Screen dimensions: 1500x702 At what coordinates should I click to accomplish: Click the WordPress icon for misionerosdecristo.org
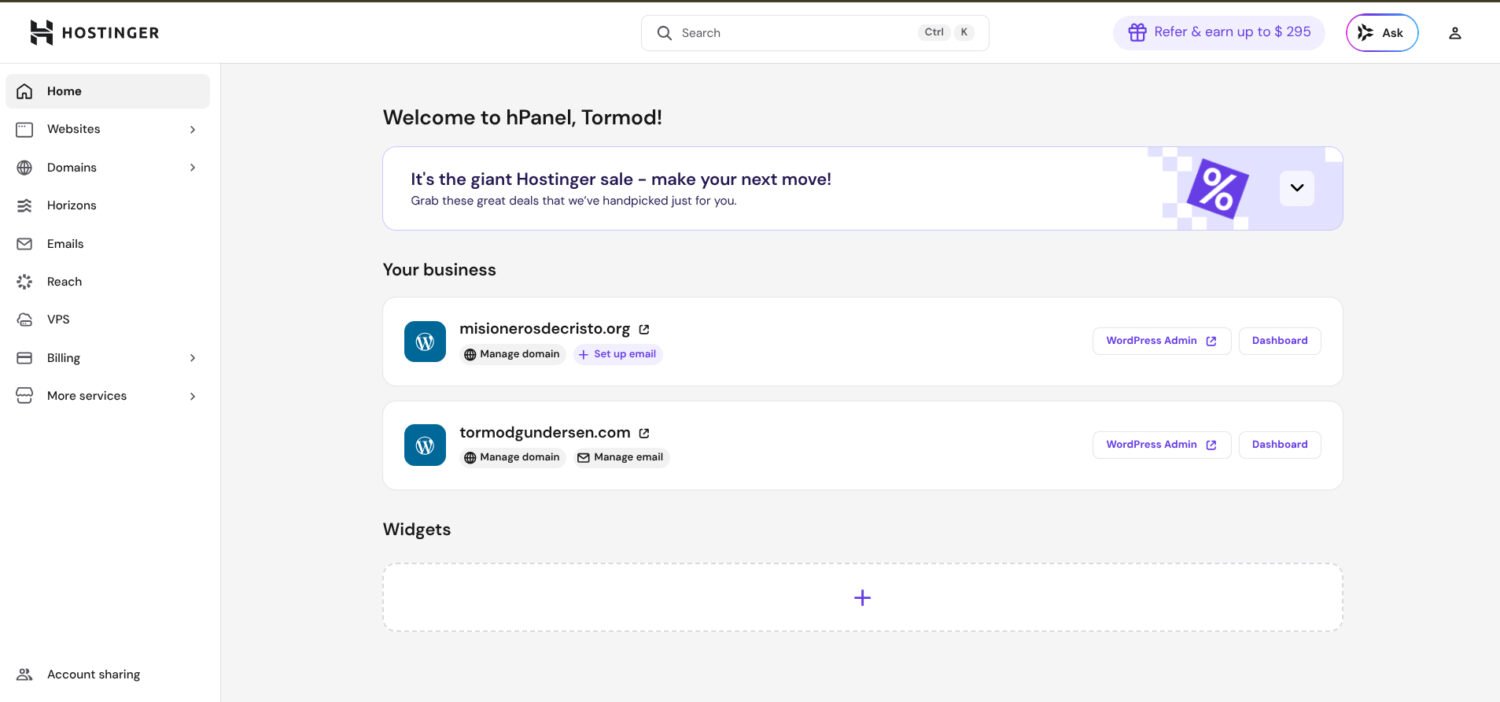(x=425, y=341)
